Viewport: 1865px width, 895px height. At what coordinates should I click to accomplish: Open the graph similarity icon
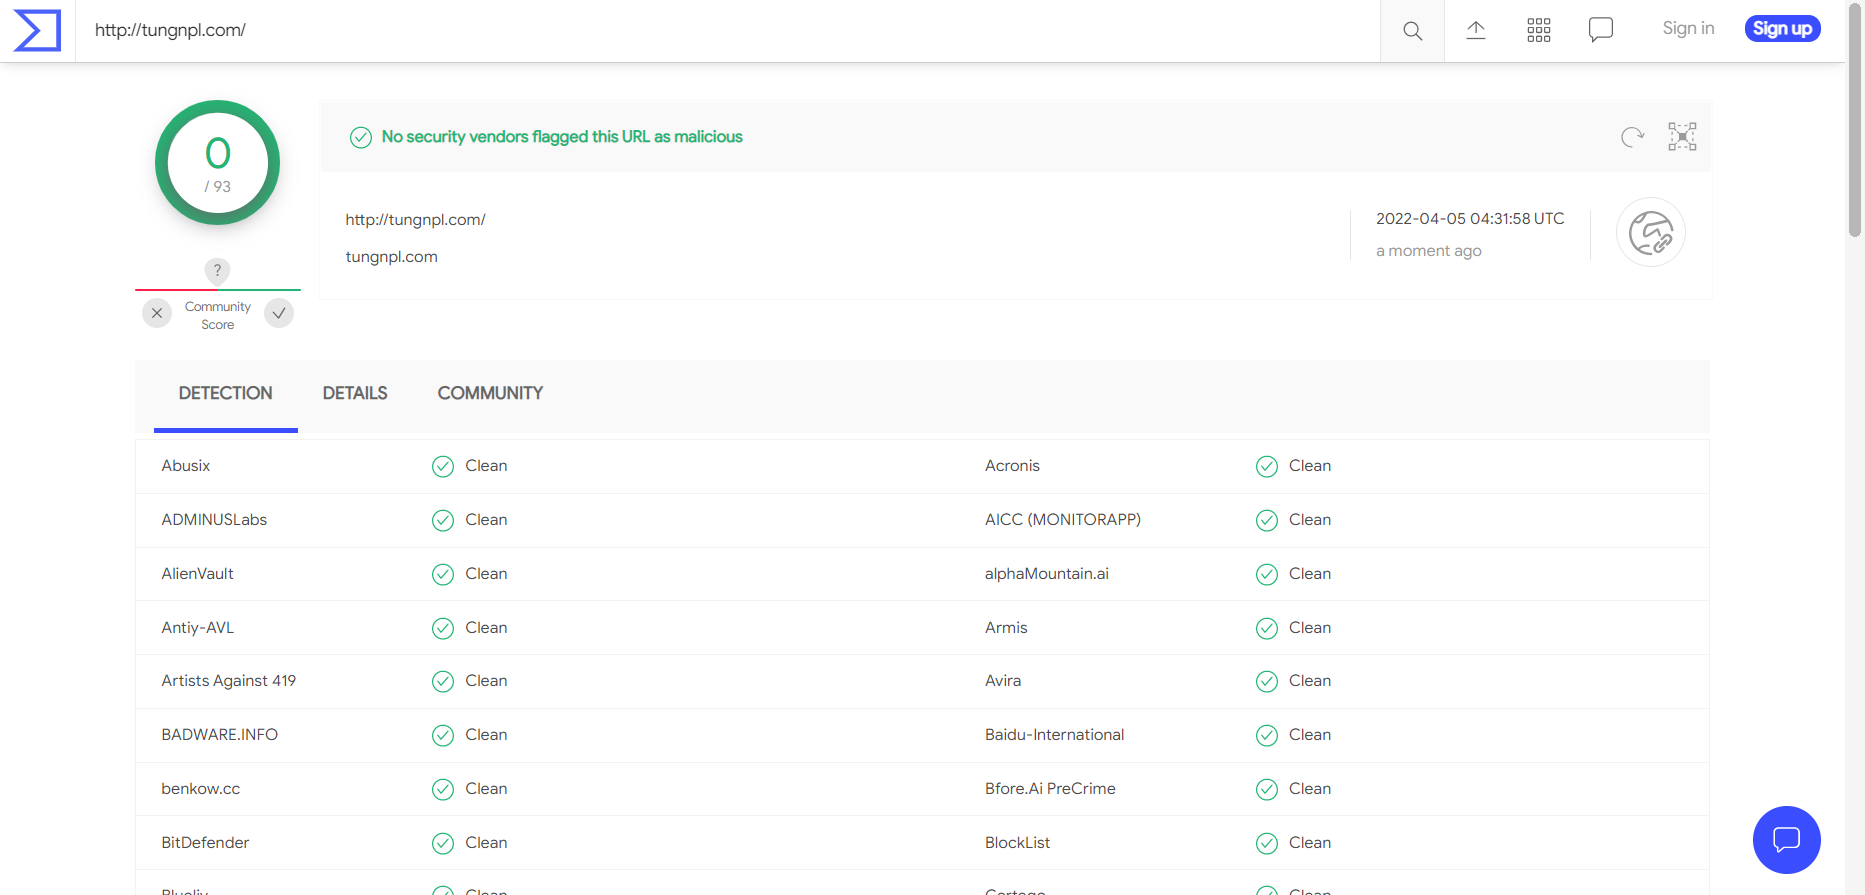[1682, 137]
